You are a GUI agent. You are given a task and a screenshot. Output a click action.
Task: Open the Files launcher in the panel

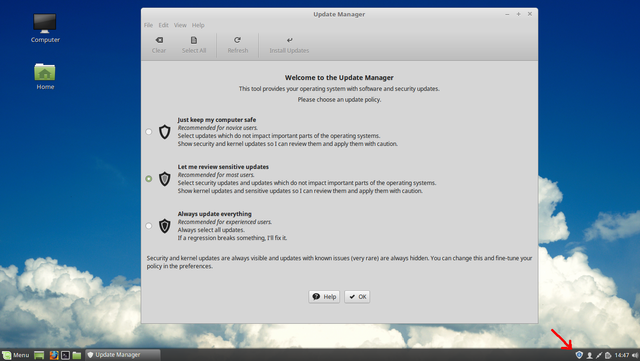(77, 355)
